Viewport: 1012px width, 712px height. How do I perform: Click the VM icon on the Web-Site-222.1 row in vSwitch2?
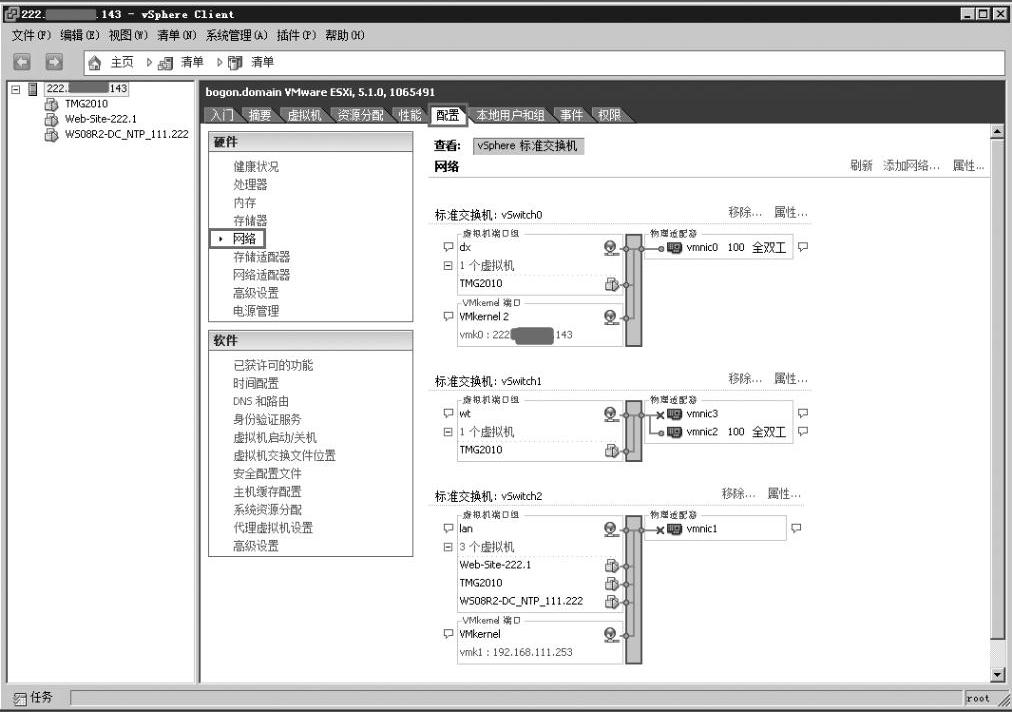tap(611, 565)
